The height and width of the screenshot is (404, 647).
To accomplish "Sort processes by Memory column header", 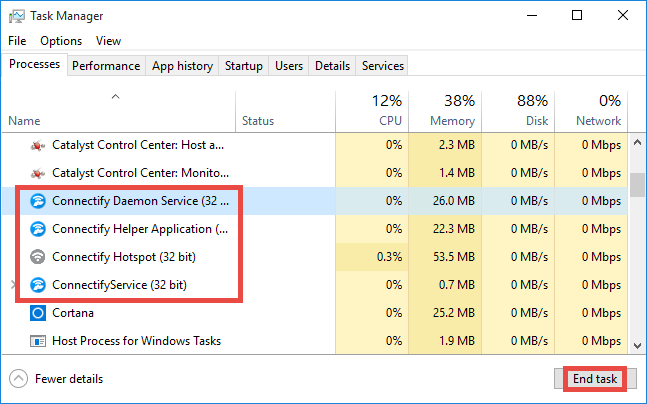I will tap(445, 111).
